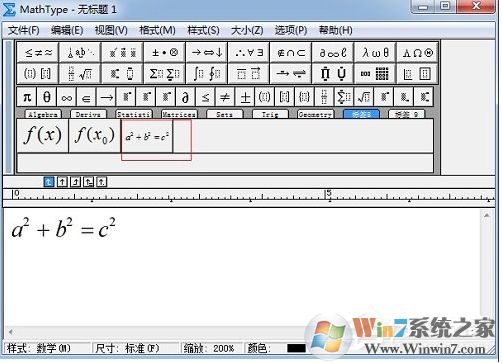Viewport: 502px width, 363px height.
Task: Insert the saved f(x₀) expression
Action: click(95, 136)
